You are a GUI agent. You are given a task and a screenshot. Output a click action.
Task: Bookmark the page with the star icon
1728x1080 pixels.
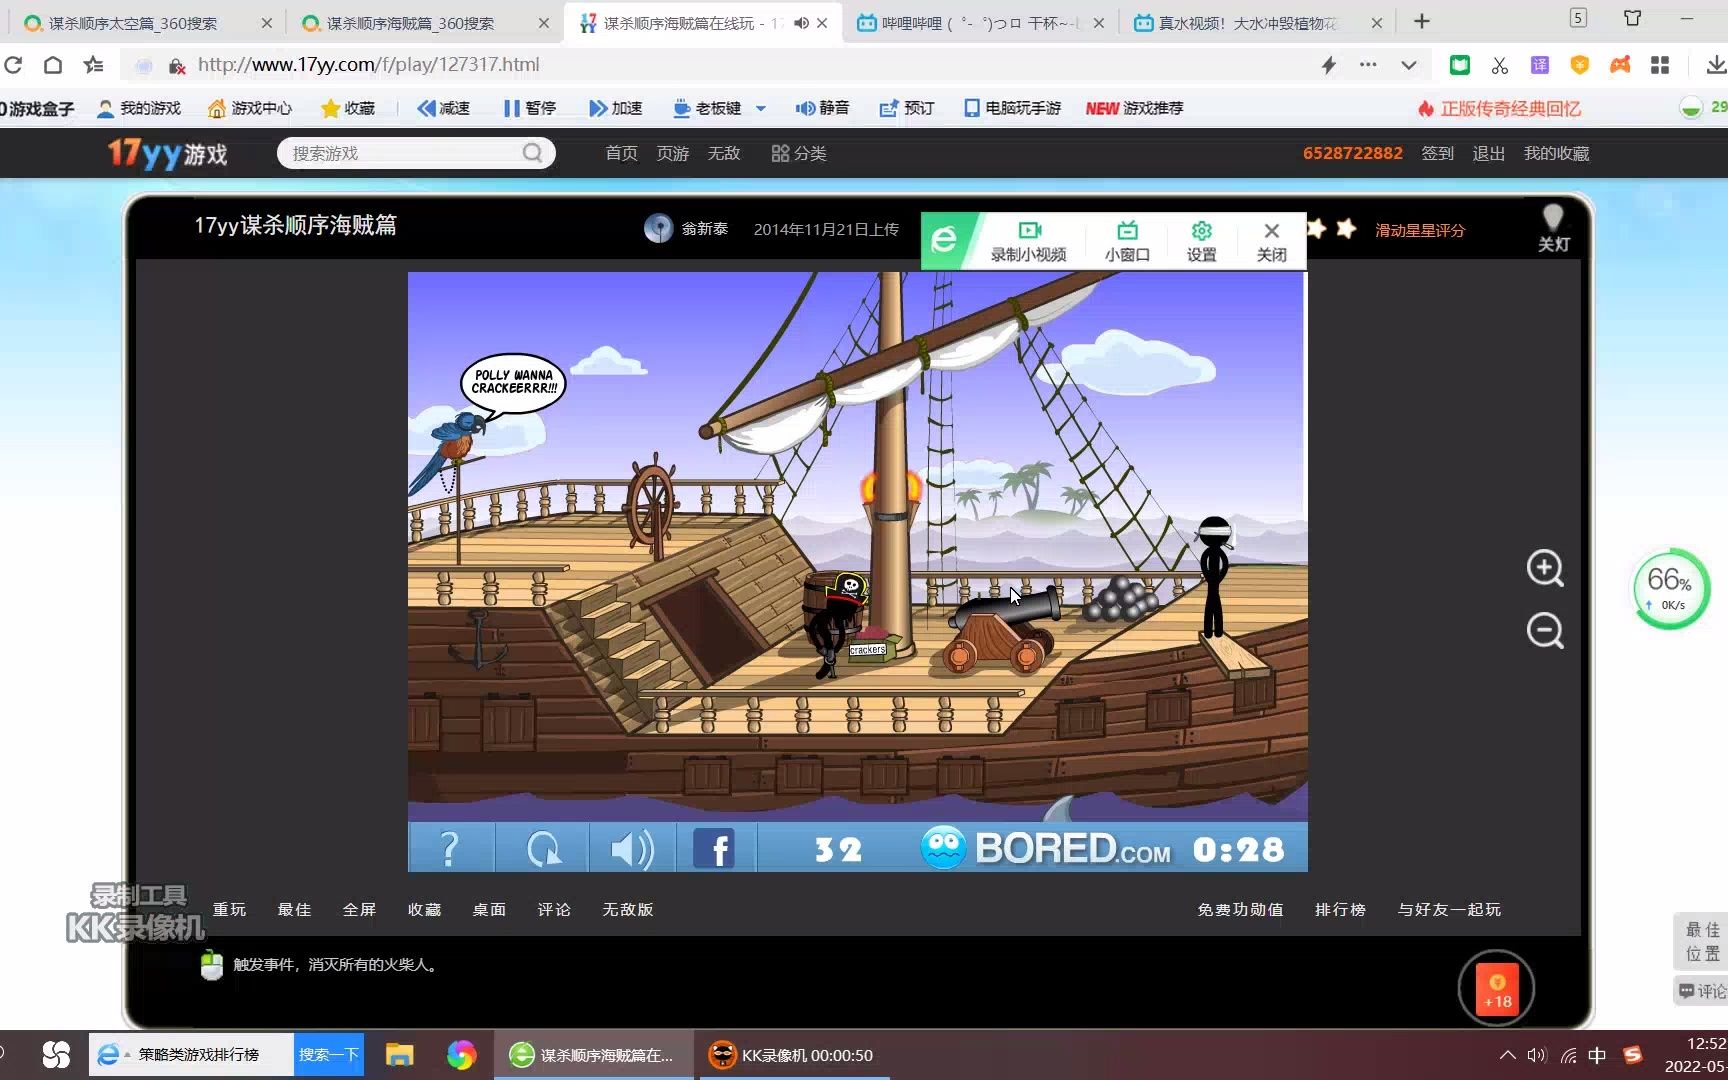(x=94, y=65)
